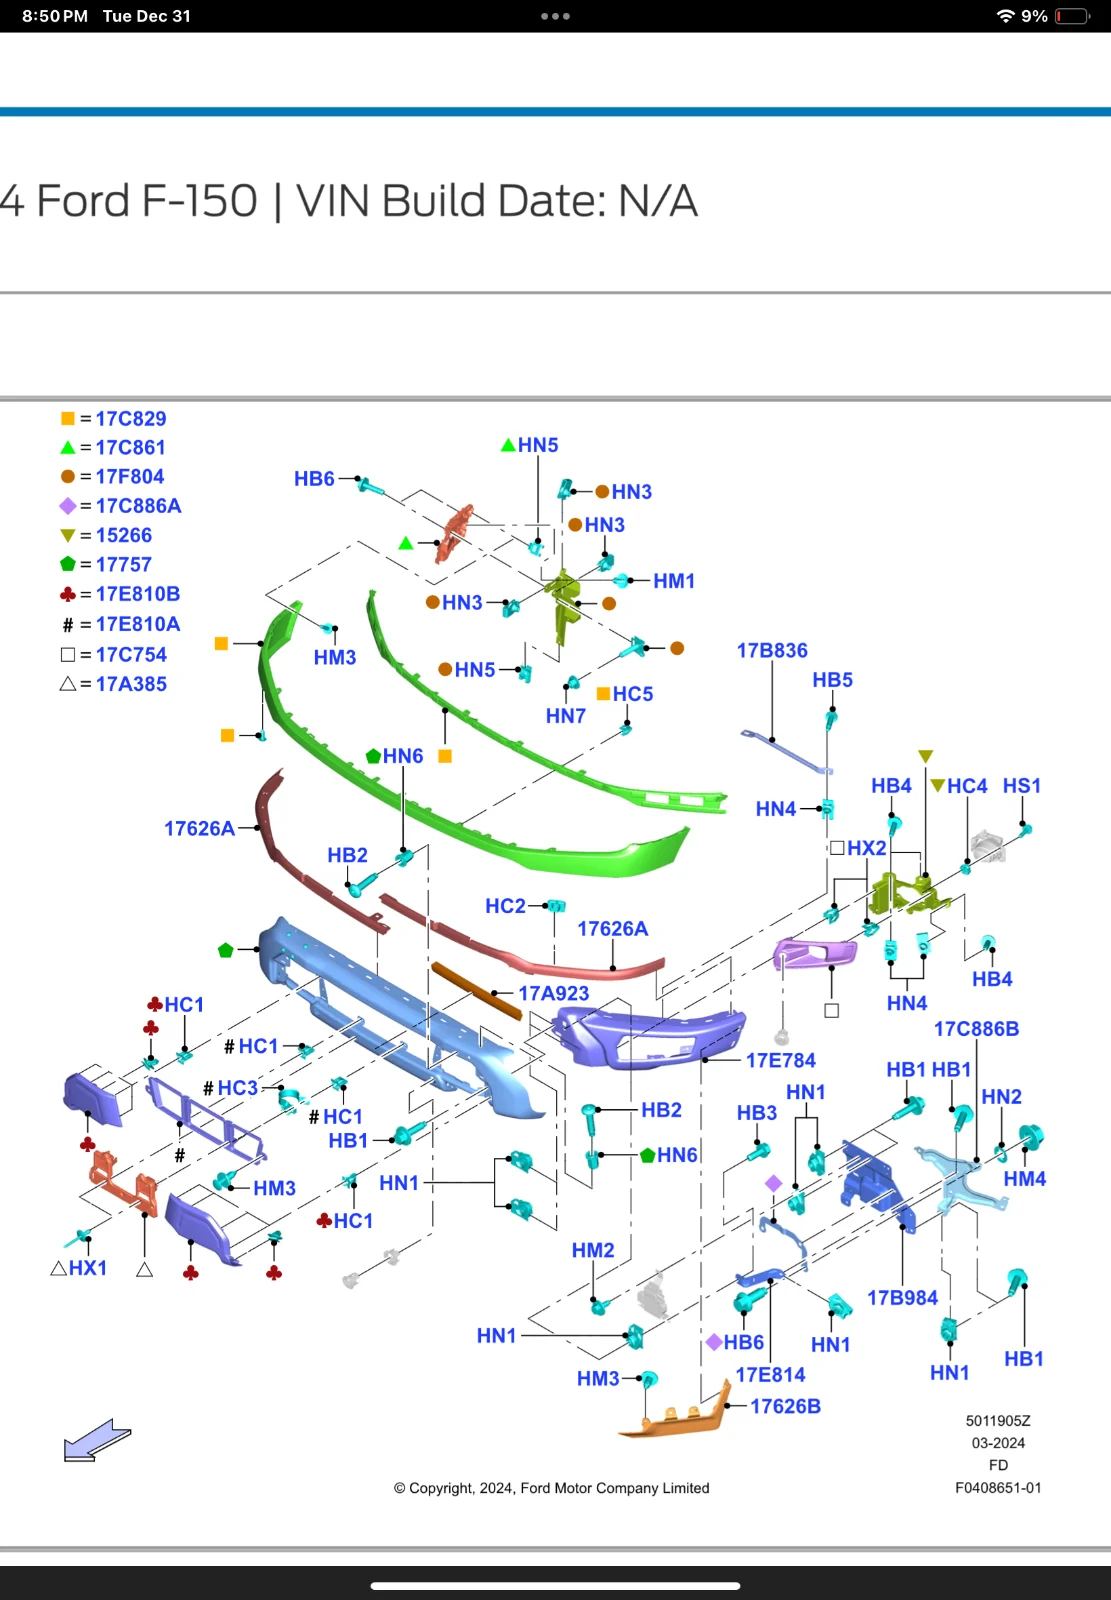Click orange square symbol beside 17C829 in legend
1111x1600 pixels.
coord(68,418)
